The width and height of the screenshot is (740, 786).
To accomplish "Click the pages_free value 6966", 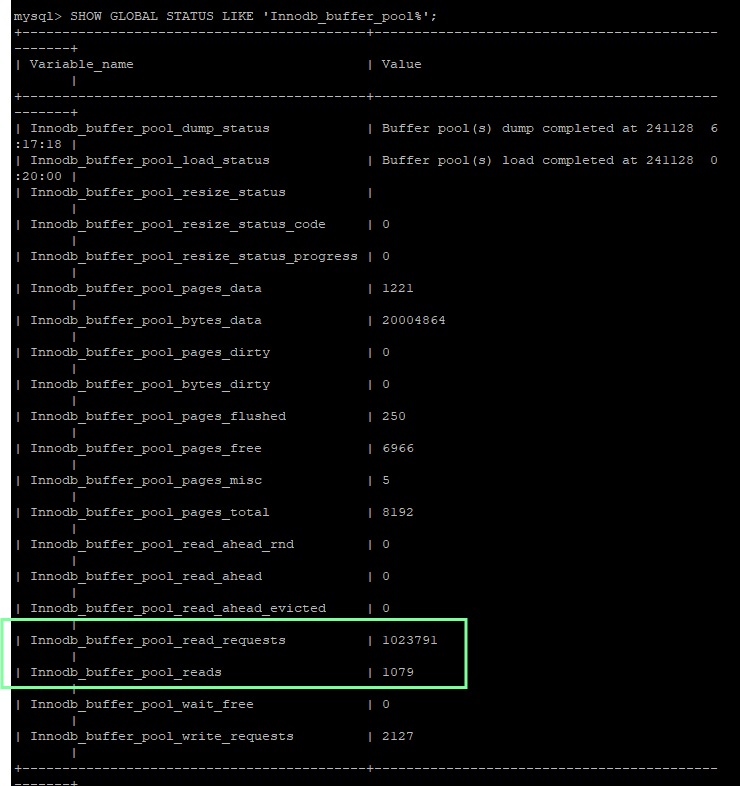I will coord(397,448).
